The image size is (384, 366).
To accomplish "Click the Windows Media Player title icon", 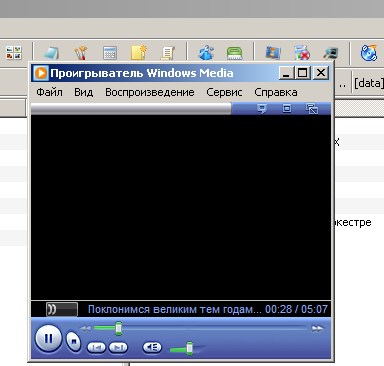I will pyautogui.click(x=41, y=73).
